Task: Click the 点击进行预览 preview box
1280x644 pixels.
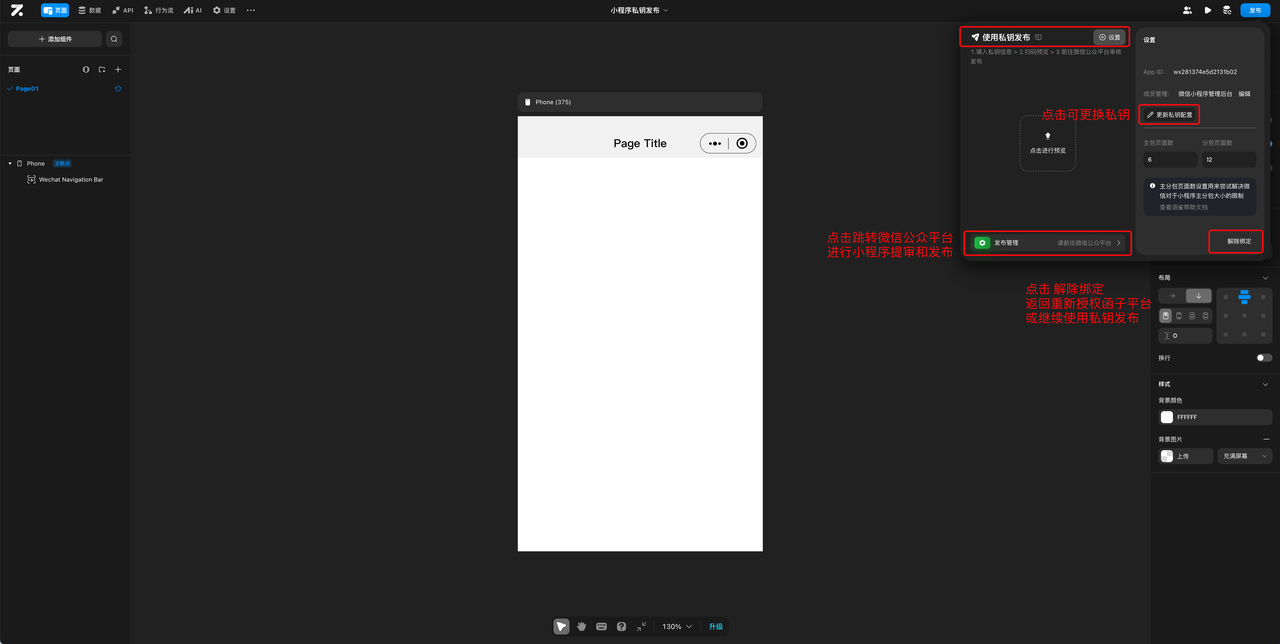Action: point(1048,143)
